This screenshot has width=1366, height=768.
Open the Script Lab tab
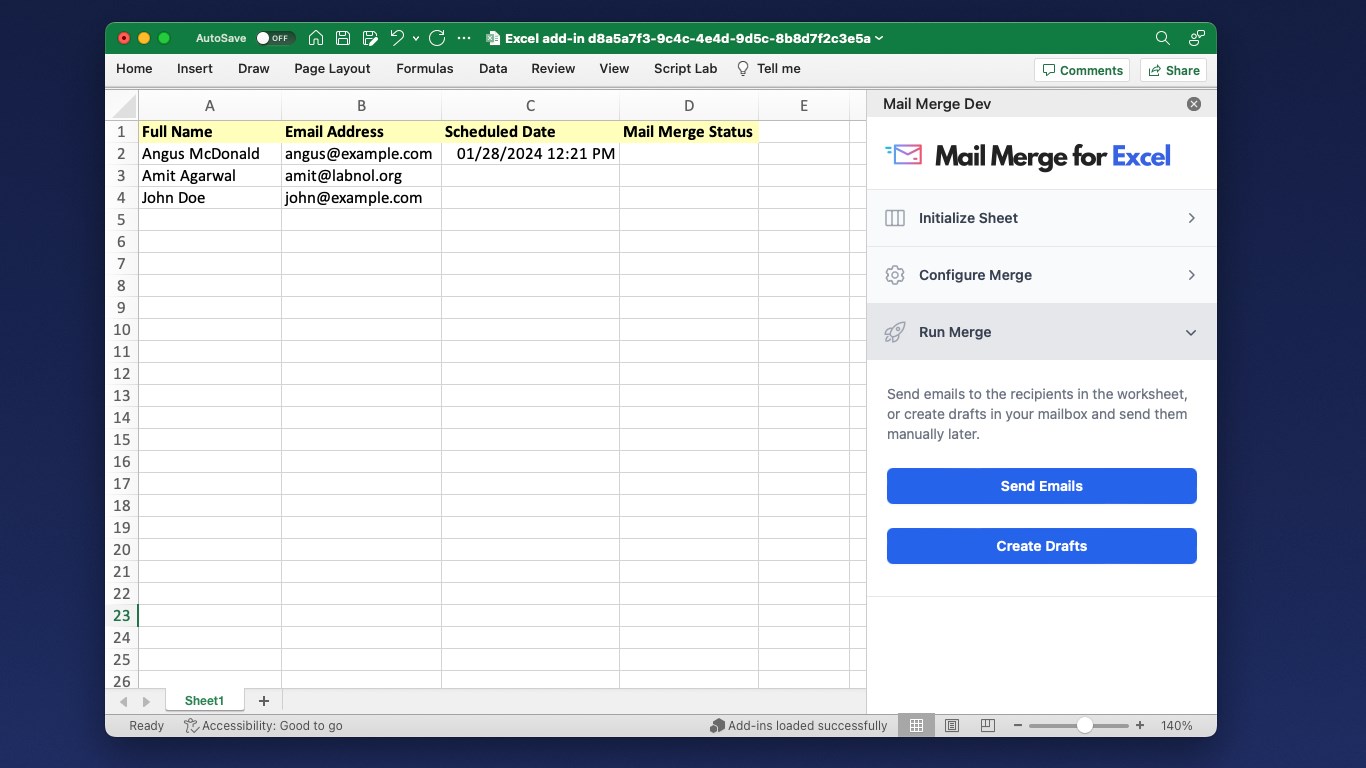[686, 69]
